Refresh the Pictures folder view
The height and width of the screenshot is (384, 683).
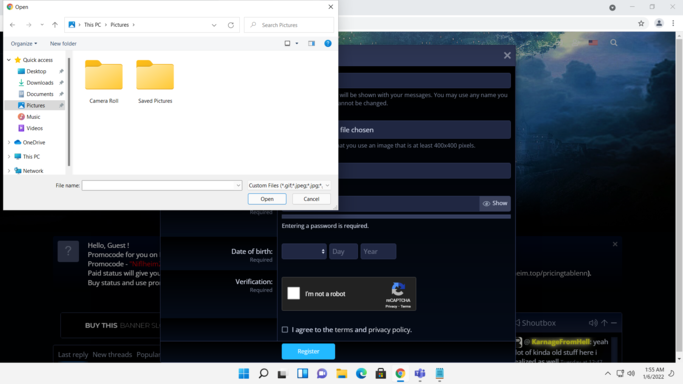click(231, 25)
